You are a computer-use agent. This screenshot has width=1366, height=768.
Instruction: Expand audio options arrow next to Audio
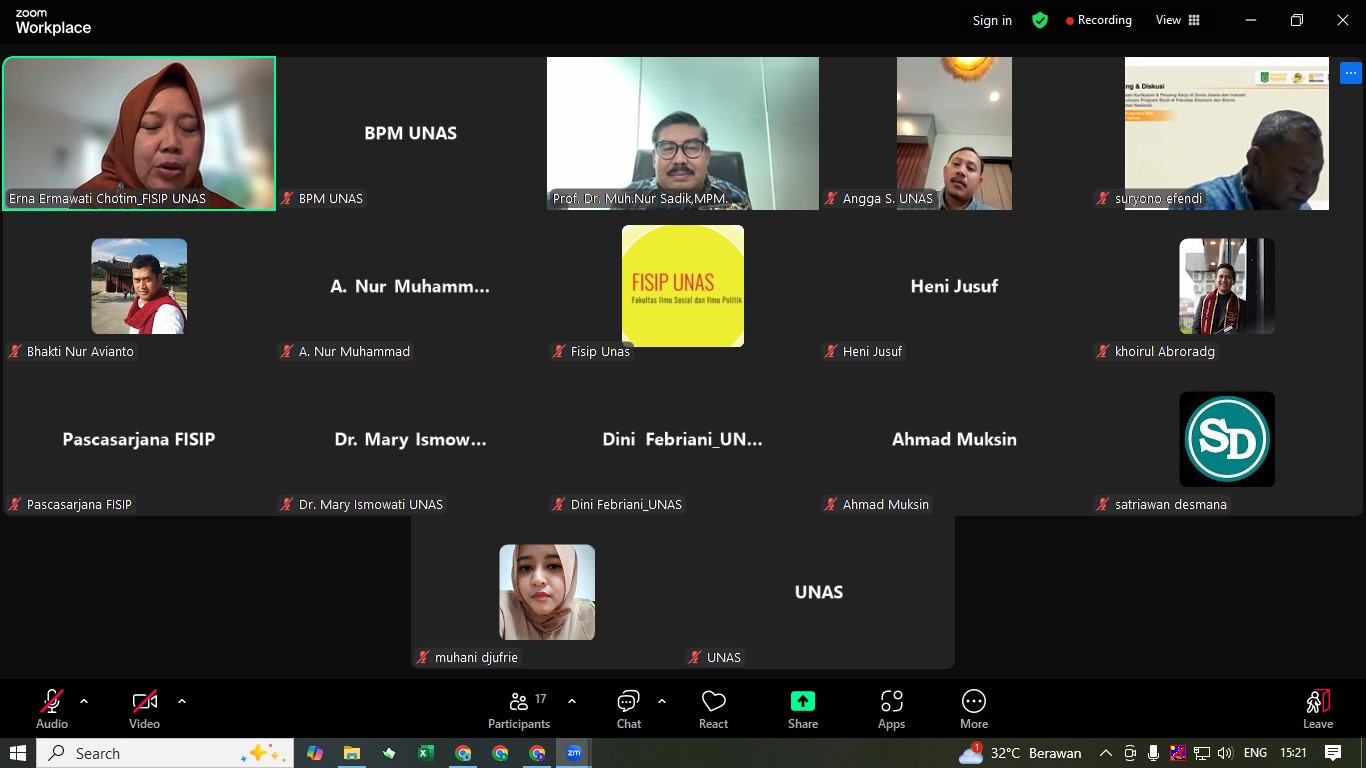[84, 701]
